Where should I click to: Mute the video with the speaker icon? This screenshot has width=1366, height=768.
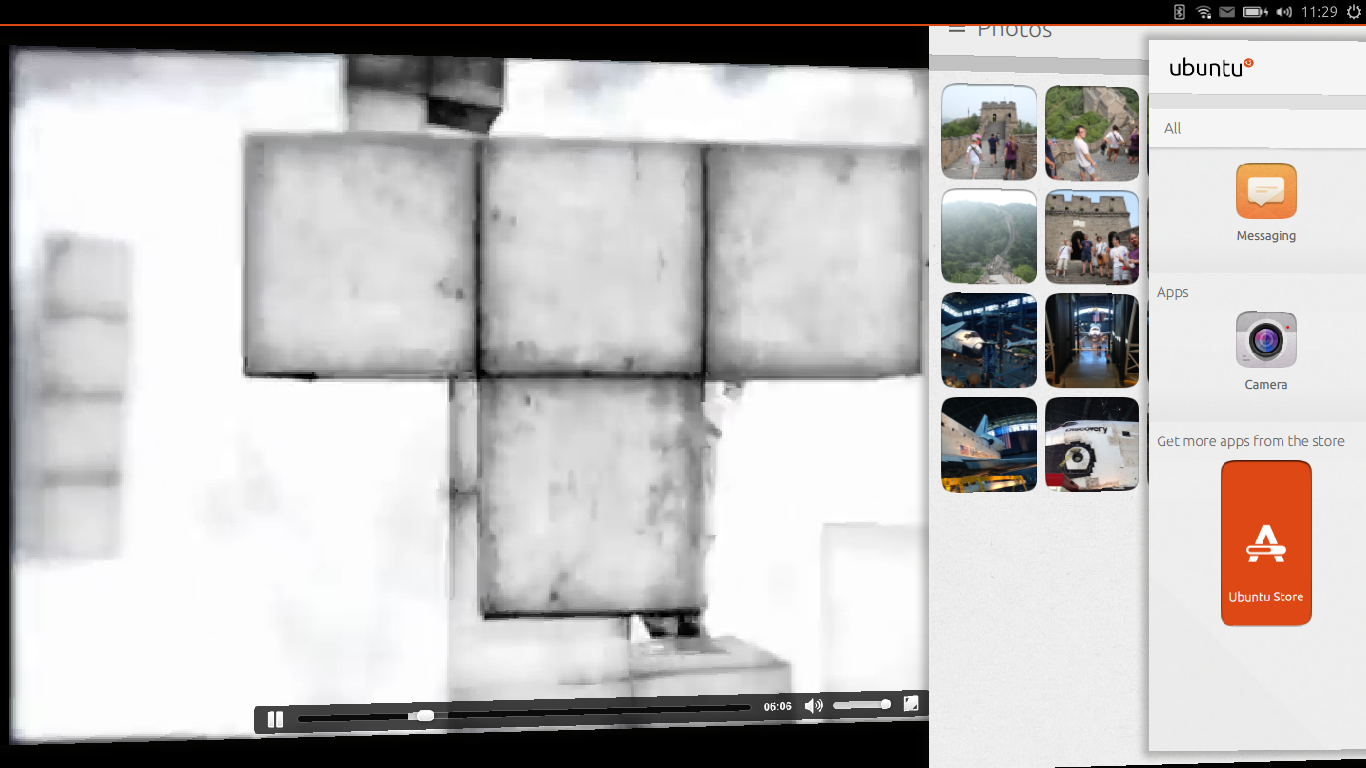[x=813, y=706]
